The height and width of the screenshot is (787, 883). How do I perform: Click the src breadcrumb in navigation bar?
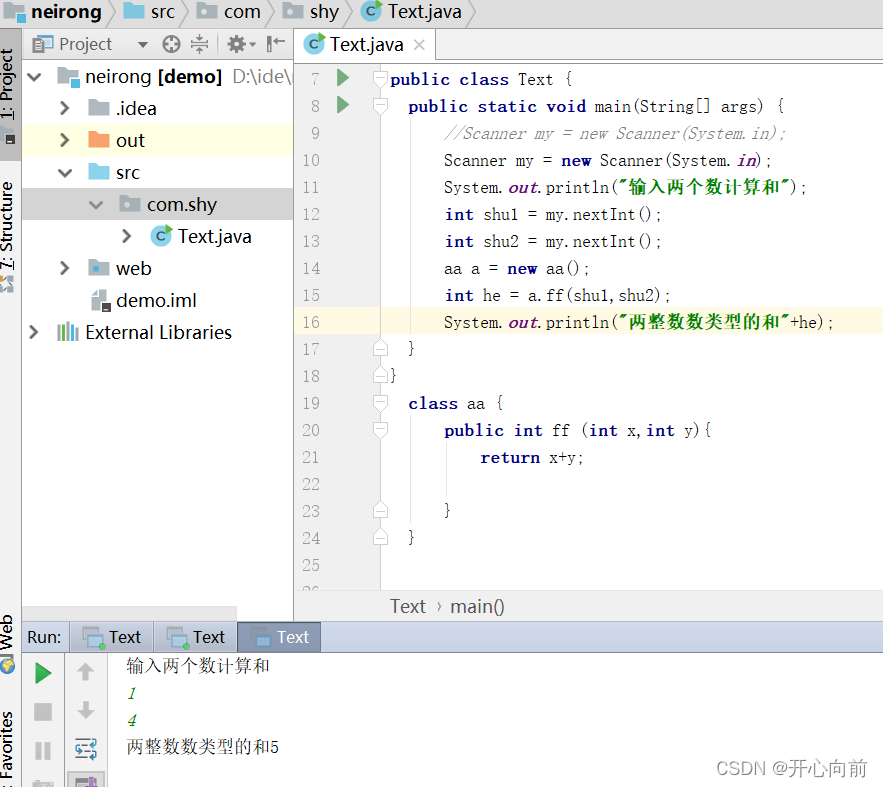point(150,12)
